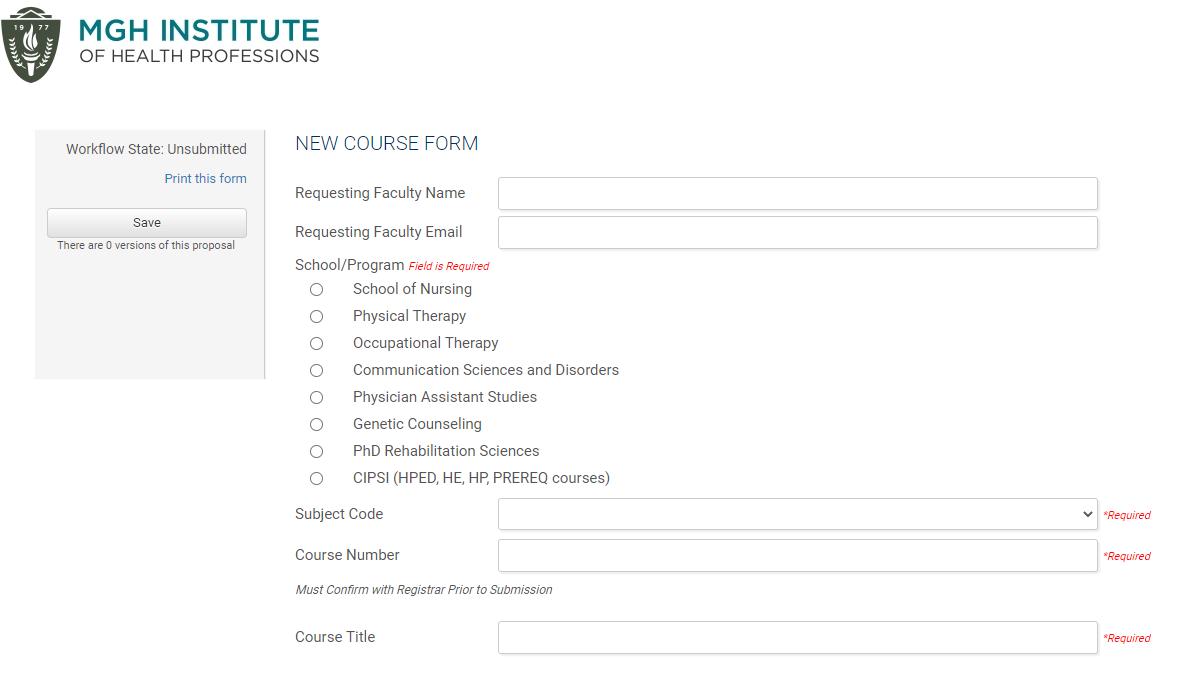Pick Communication Sciences and Disorders option
The width and height of the screenshot is (1187, 674).
[x=316, y=370]
